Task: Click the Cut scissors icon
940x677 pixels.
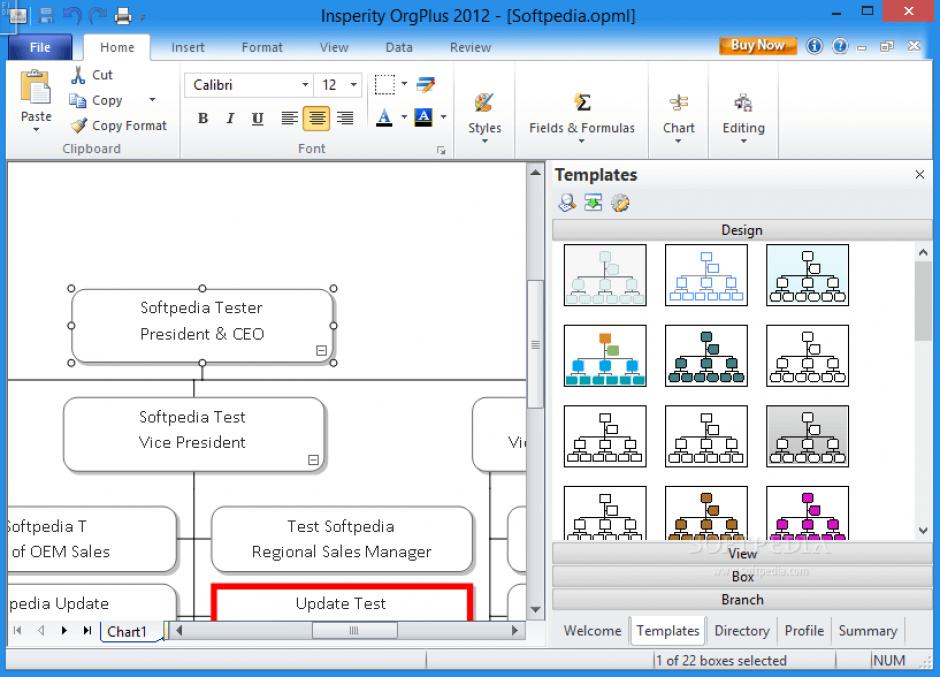Action: tap(78, 75)
